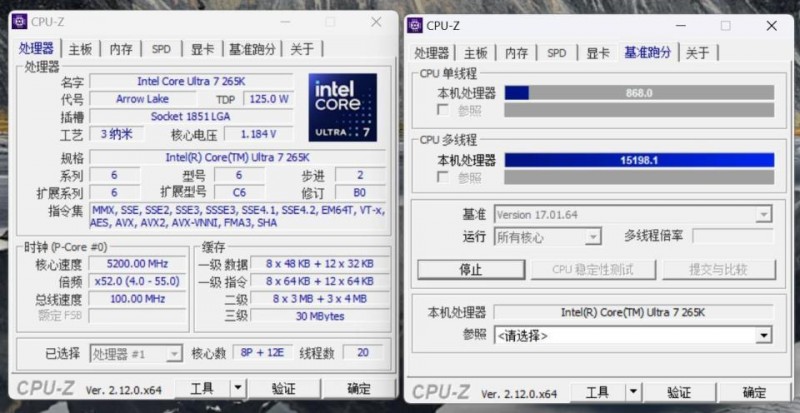Viewport: 800px width, 413px height.
Task: Click the CPU-Z app icon in right window title bar
Action: (x=415, y=26)
